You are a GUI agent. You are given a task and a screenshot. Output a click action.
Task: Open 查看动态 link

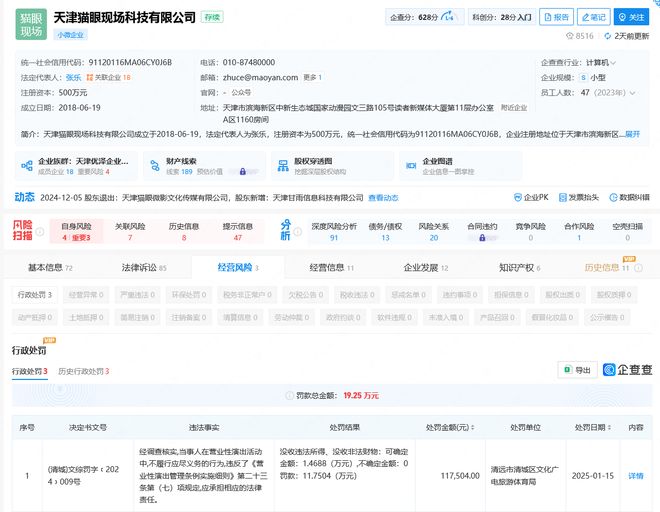pos(383,198)
